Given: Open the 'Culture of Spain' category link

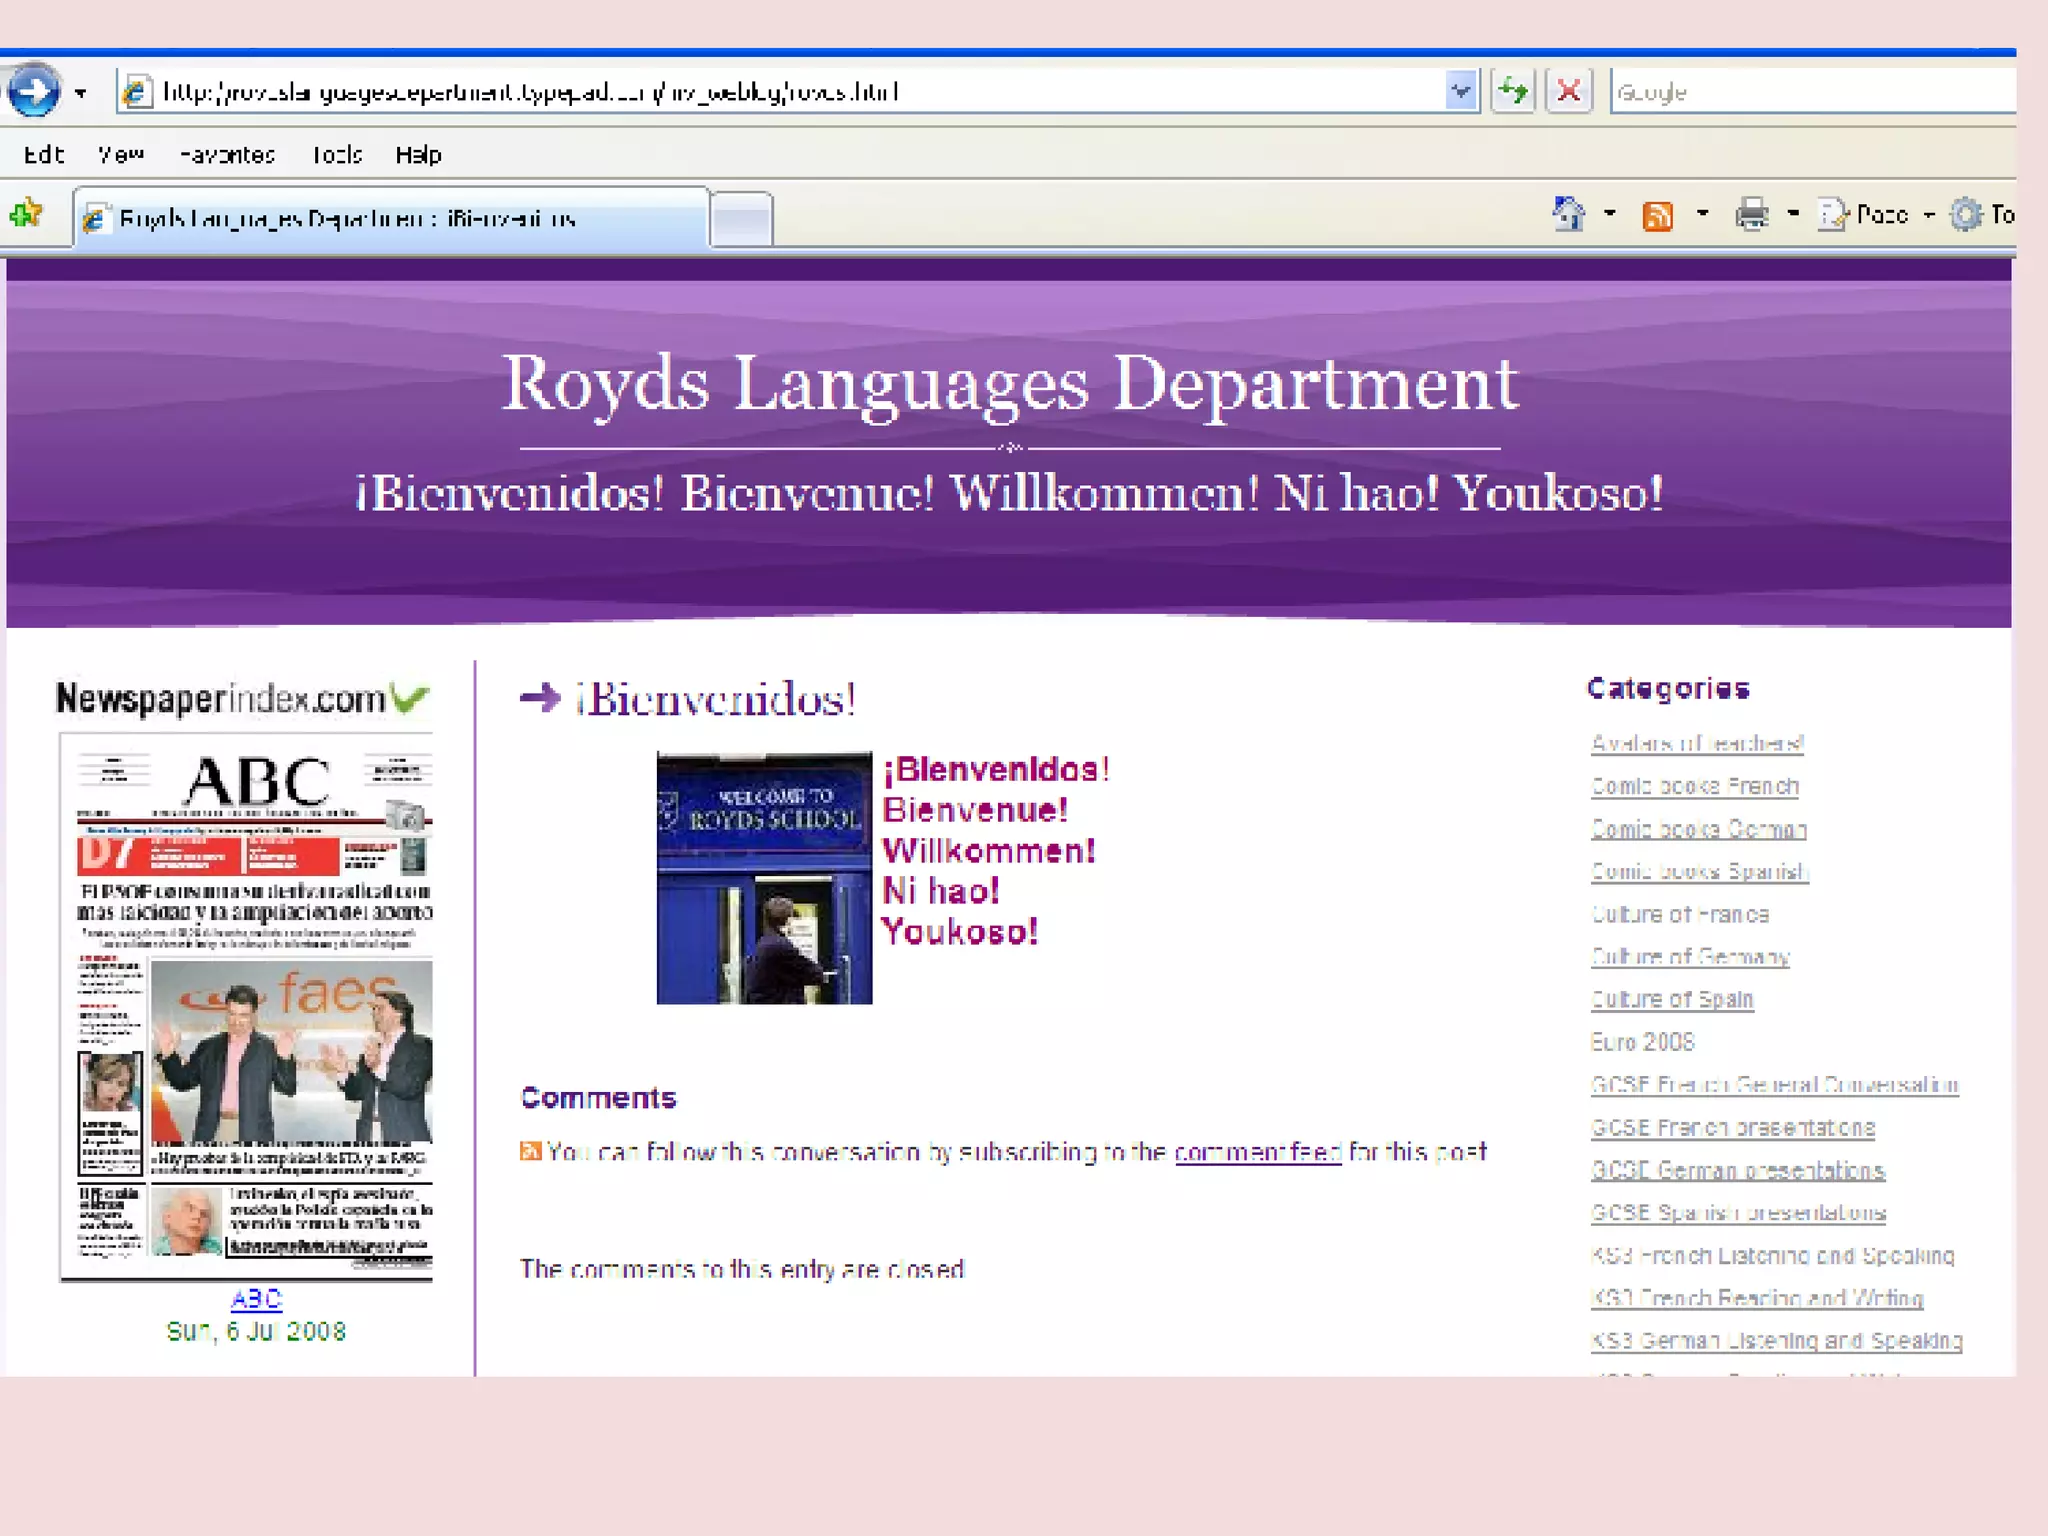Looking at the screenshot, I should point(1671,999).
